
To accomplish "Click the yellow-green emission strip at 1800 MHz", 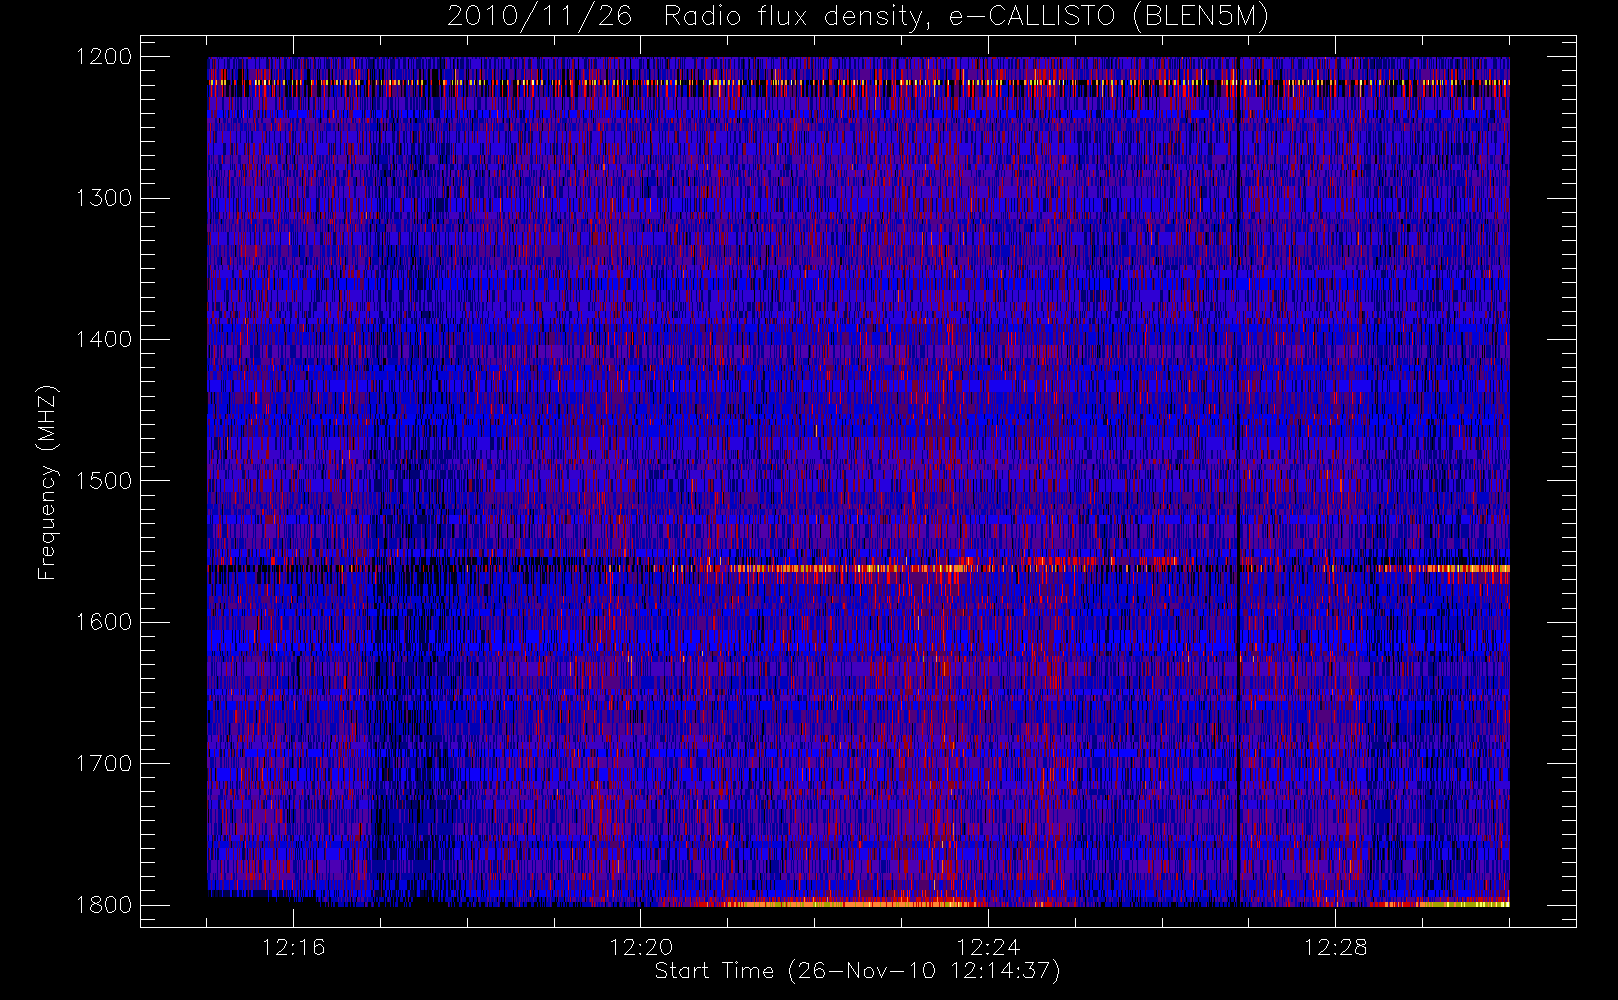I will pyautogui.click(x=850, y=904).
